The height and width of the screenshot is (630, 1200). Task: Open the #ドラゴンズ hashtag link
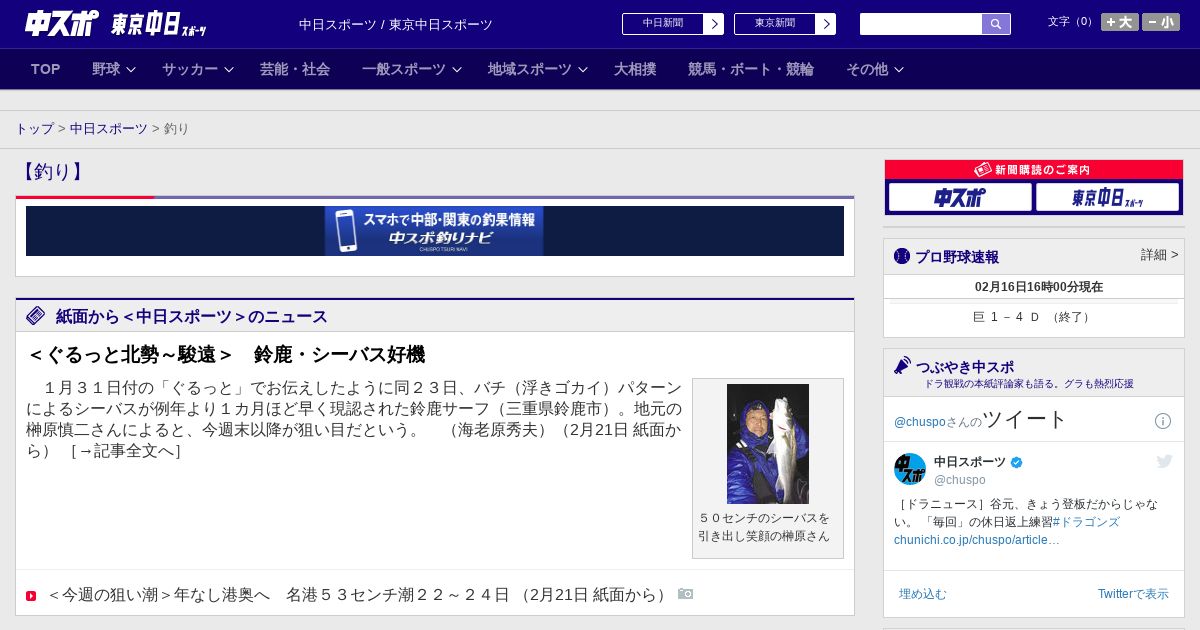click(1086, 522)
